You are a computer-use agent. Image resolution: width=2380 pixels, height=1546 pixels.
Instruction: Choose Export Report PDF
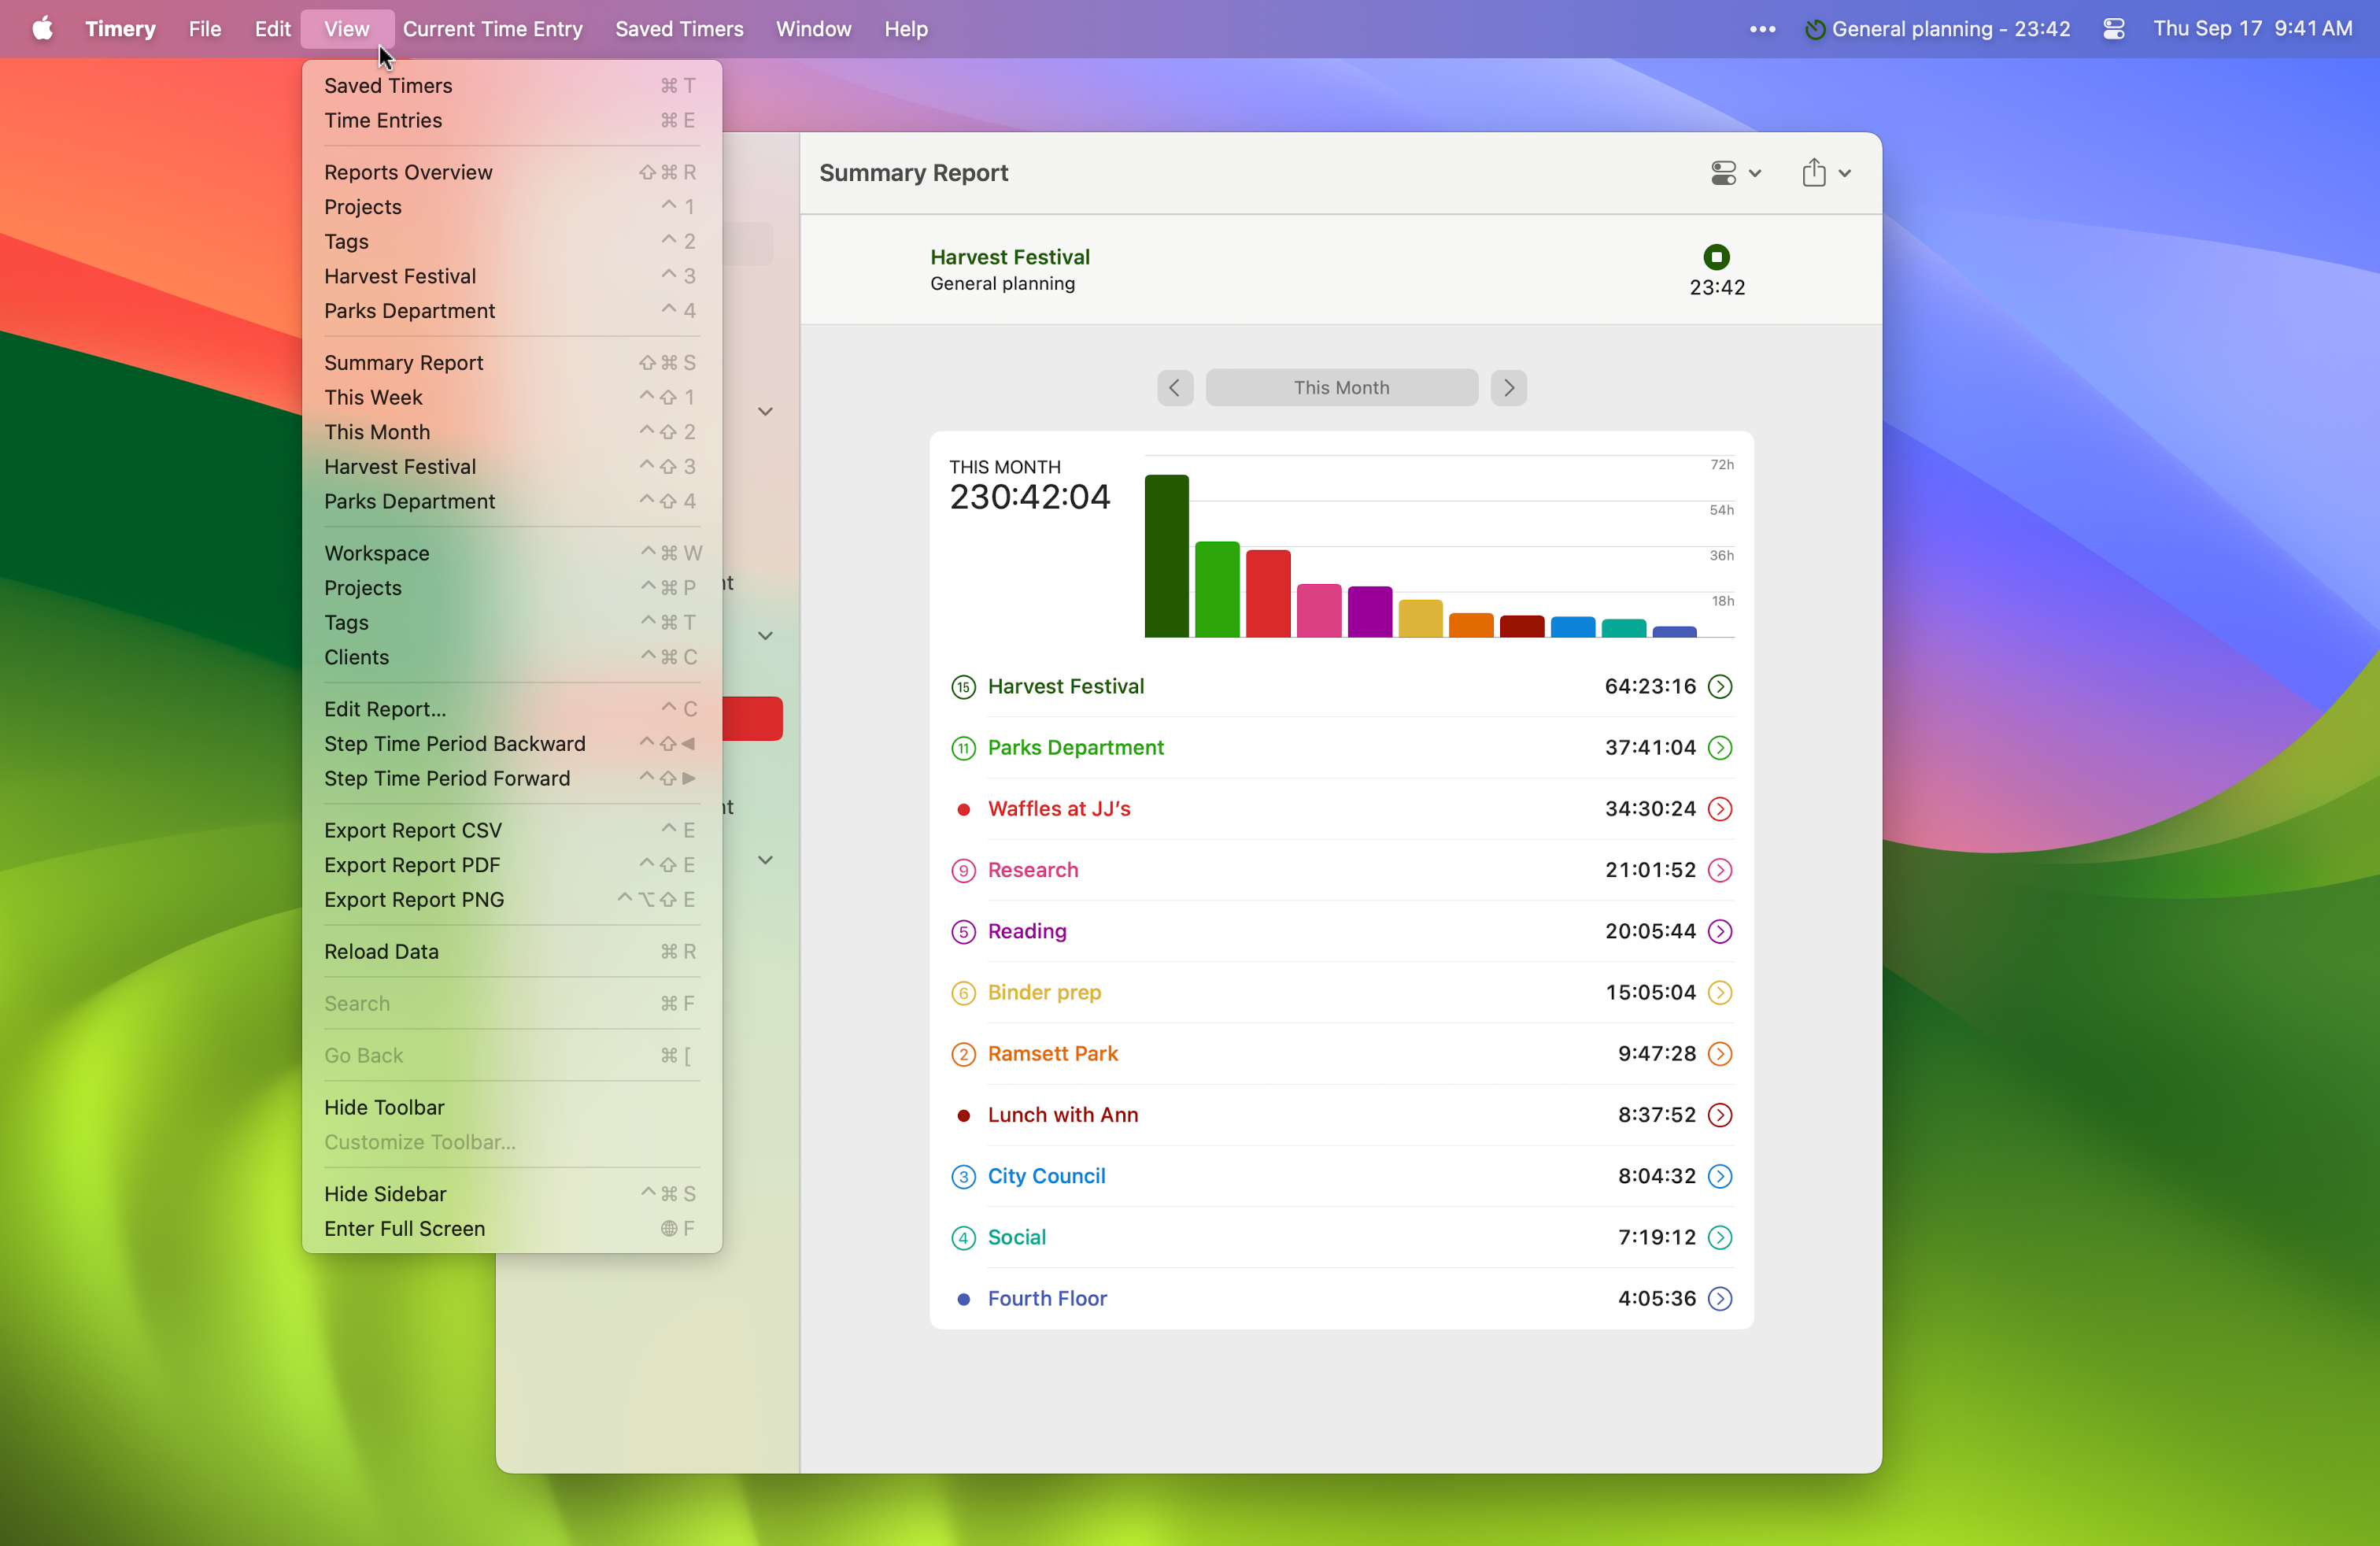511,865
